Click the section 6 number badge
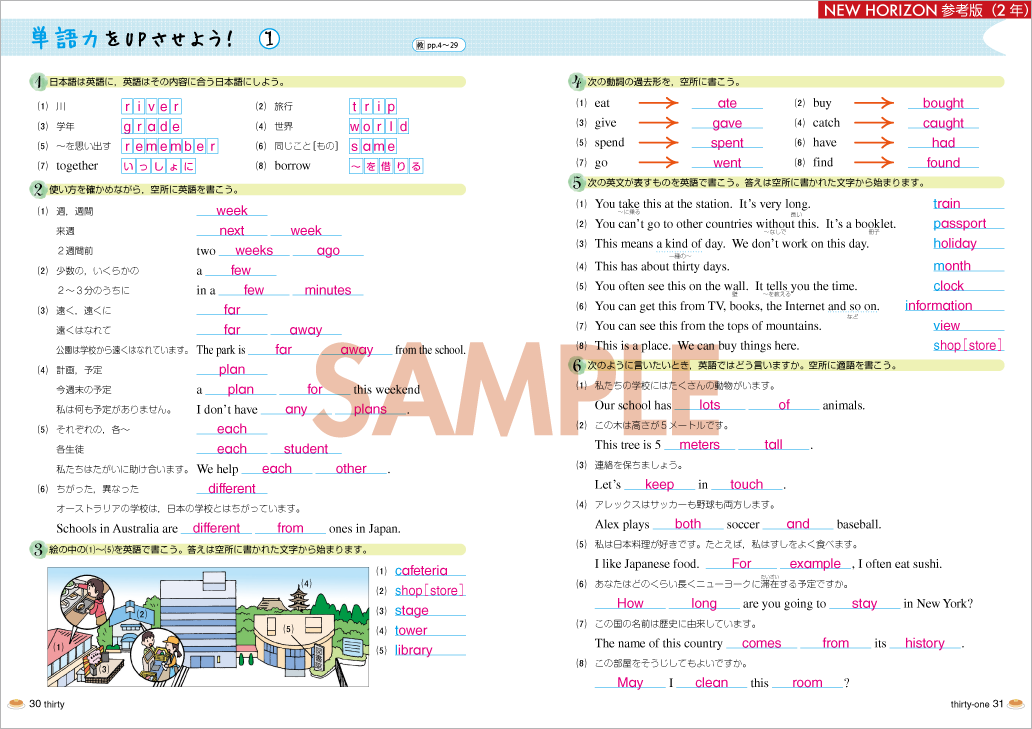1032x729 pixels. point(577,365)
